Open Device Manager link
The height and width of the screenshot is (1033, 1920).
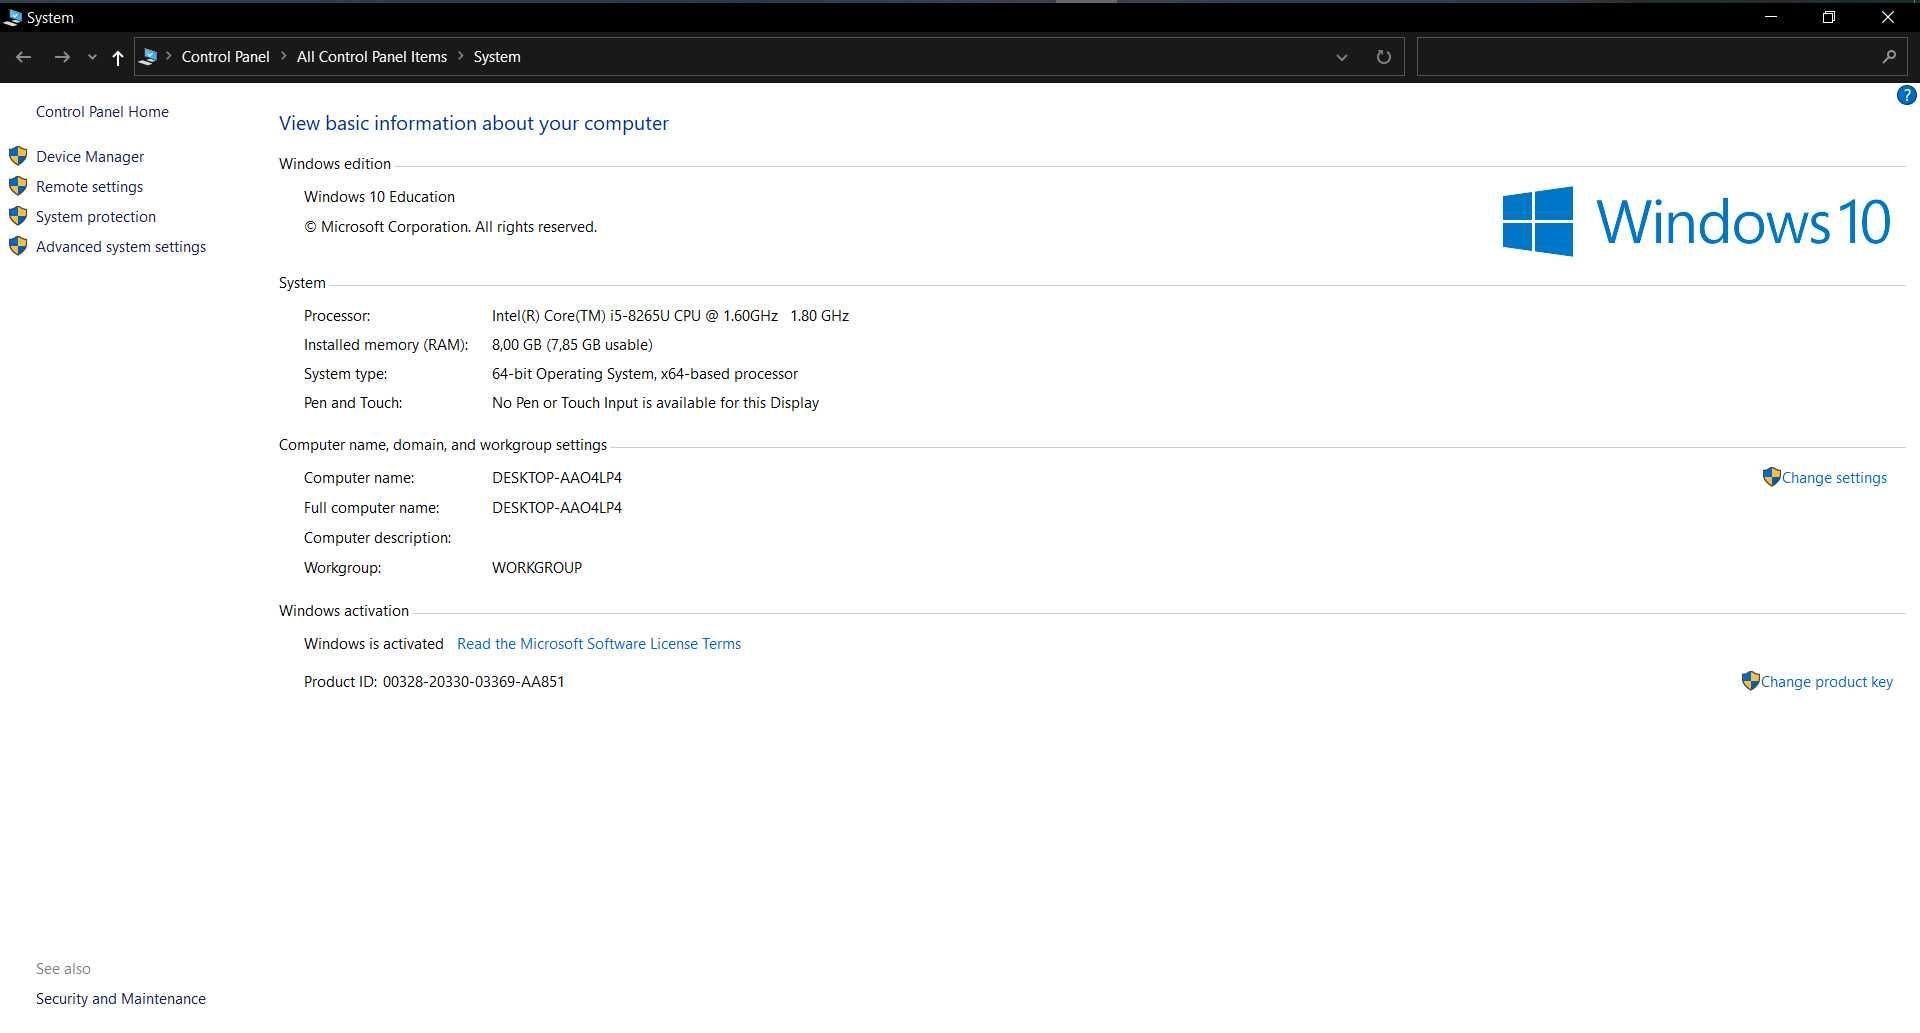click(x=90, y=157)
